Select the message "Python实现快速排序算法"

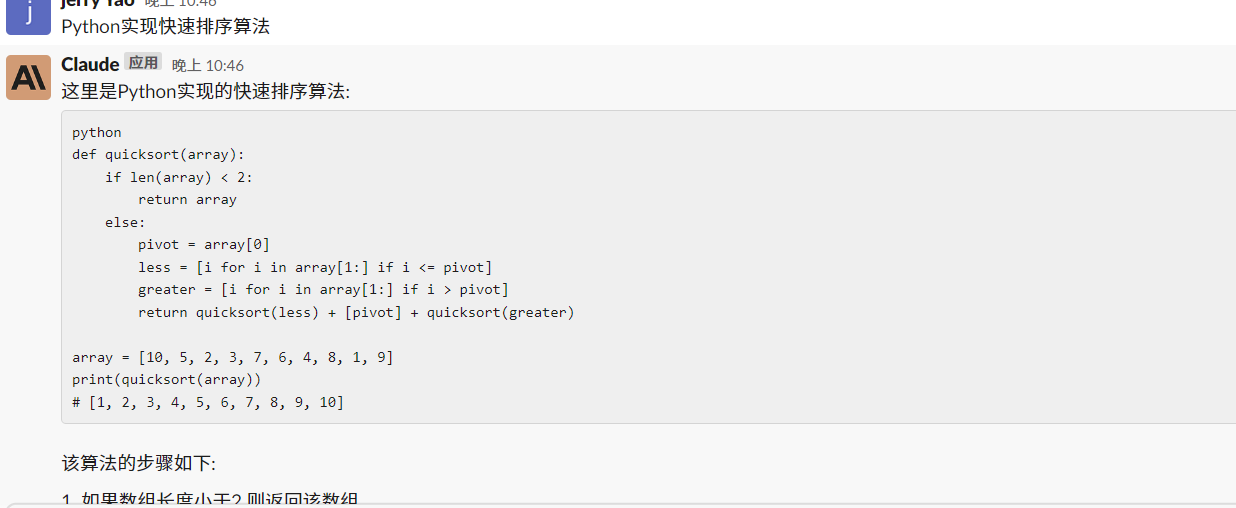pos(165,27)
